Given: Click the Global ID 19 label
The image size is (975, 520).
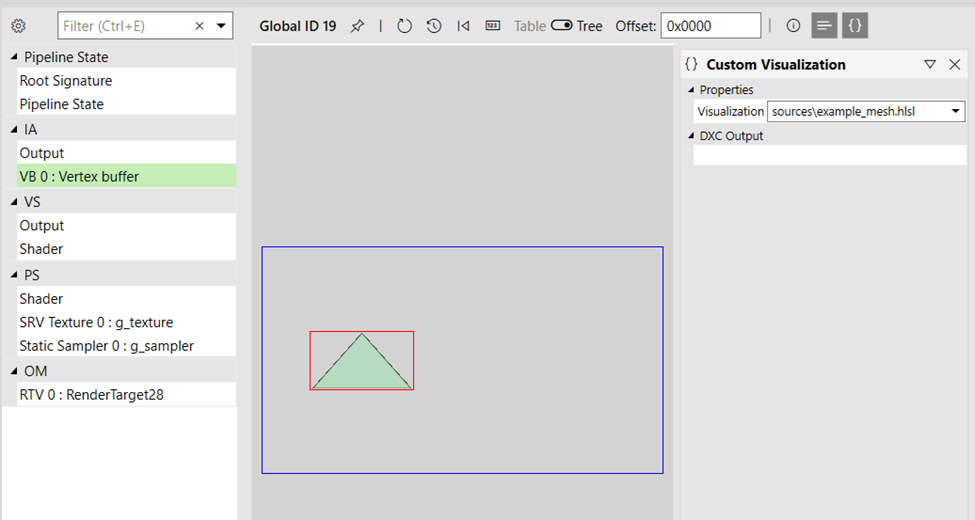Looking at the screenshot, I should (298, 26).
